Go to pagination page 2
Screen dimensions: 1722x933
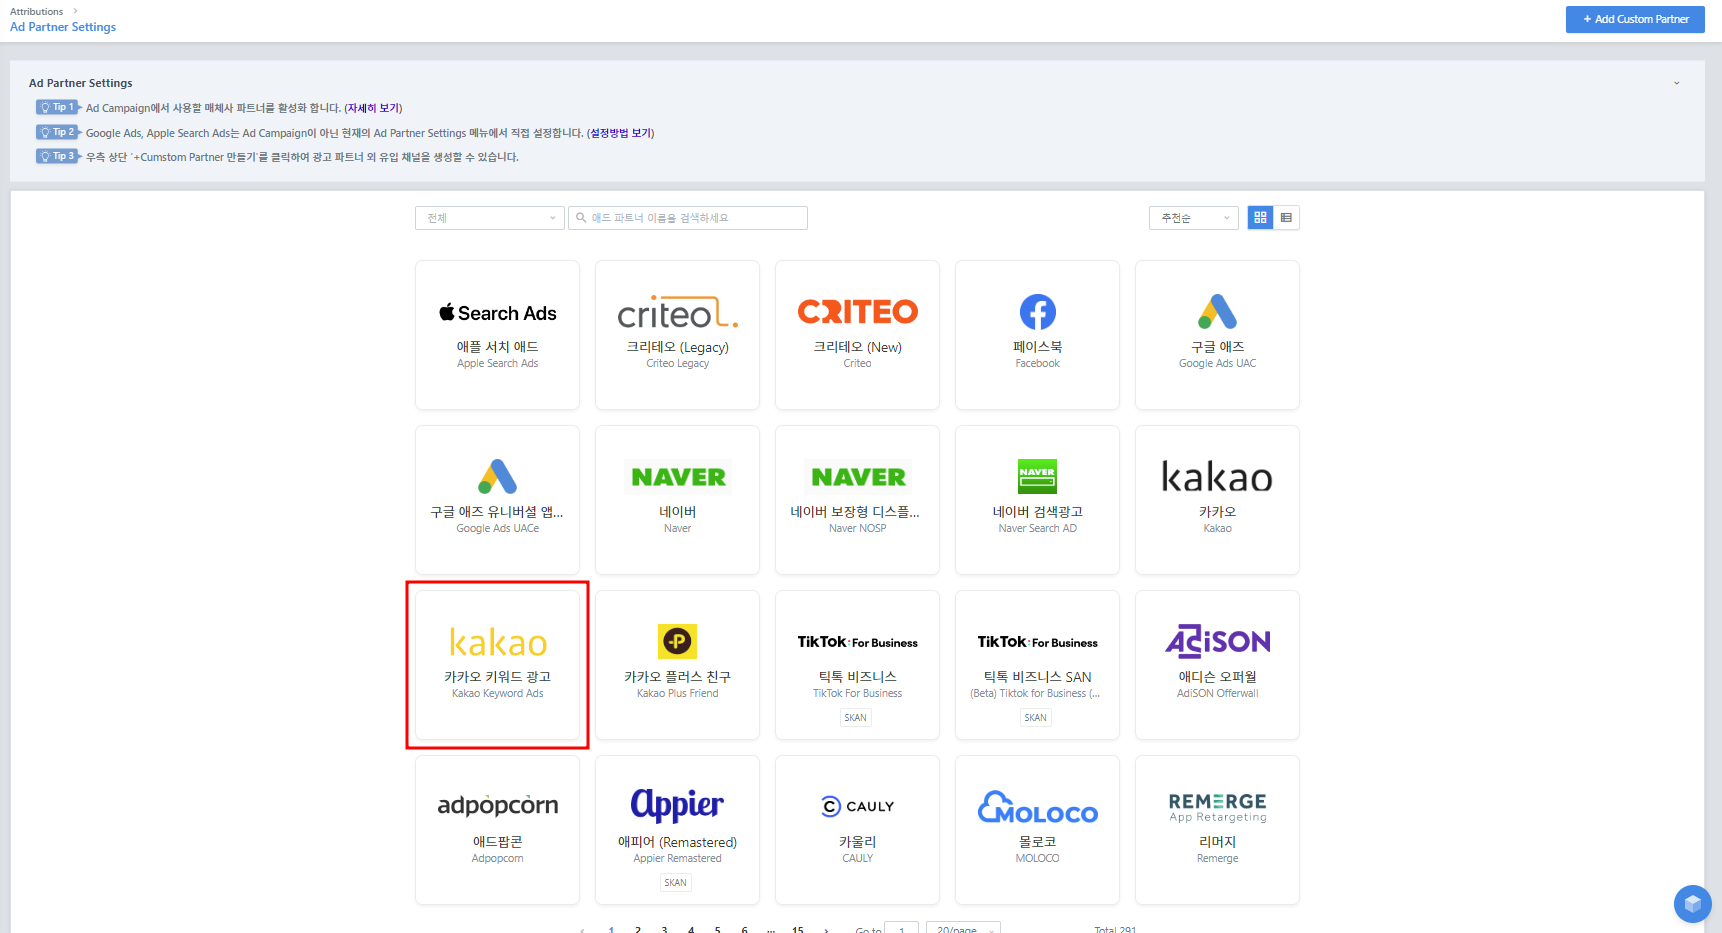pos(638,929)
